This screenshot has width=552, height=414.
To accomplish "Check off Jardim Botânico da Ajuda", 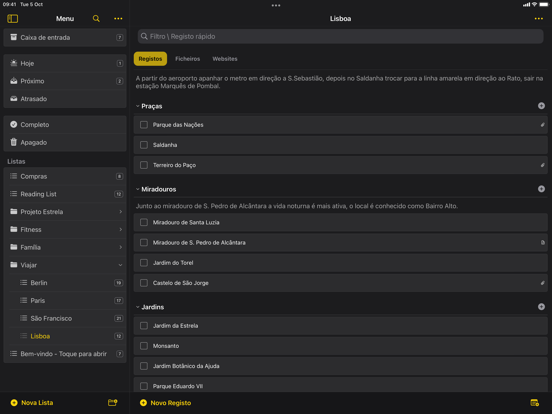I will tap(144, 366).
